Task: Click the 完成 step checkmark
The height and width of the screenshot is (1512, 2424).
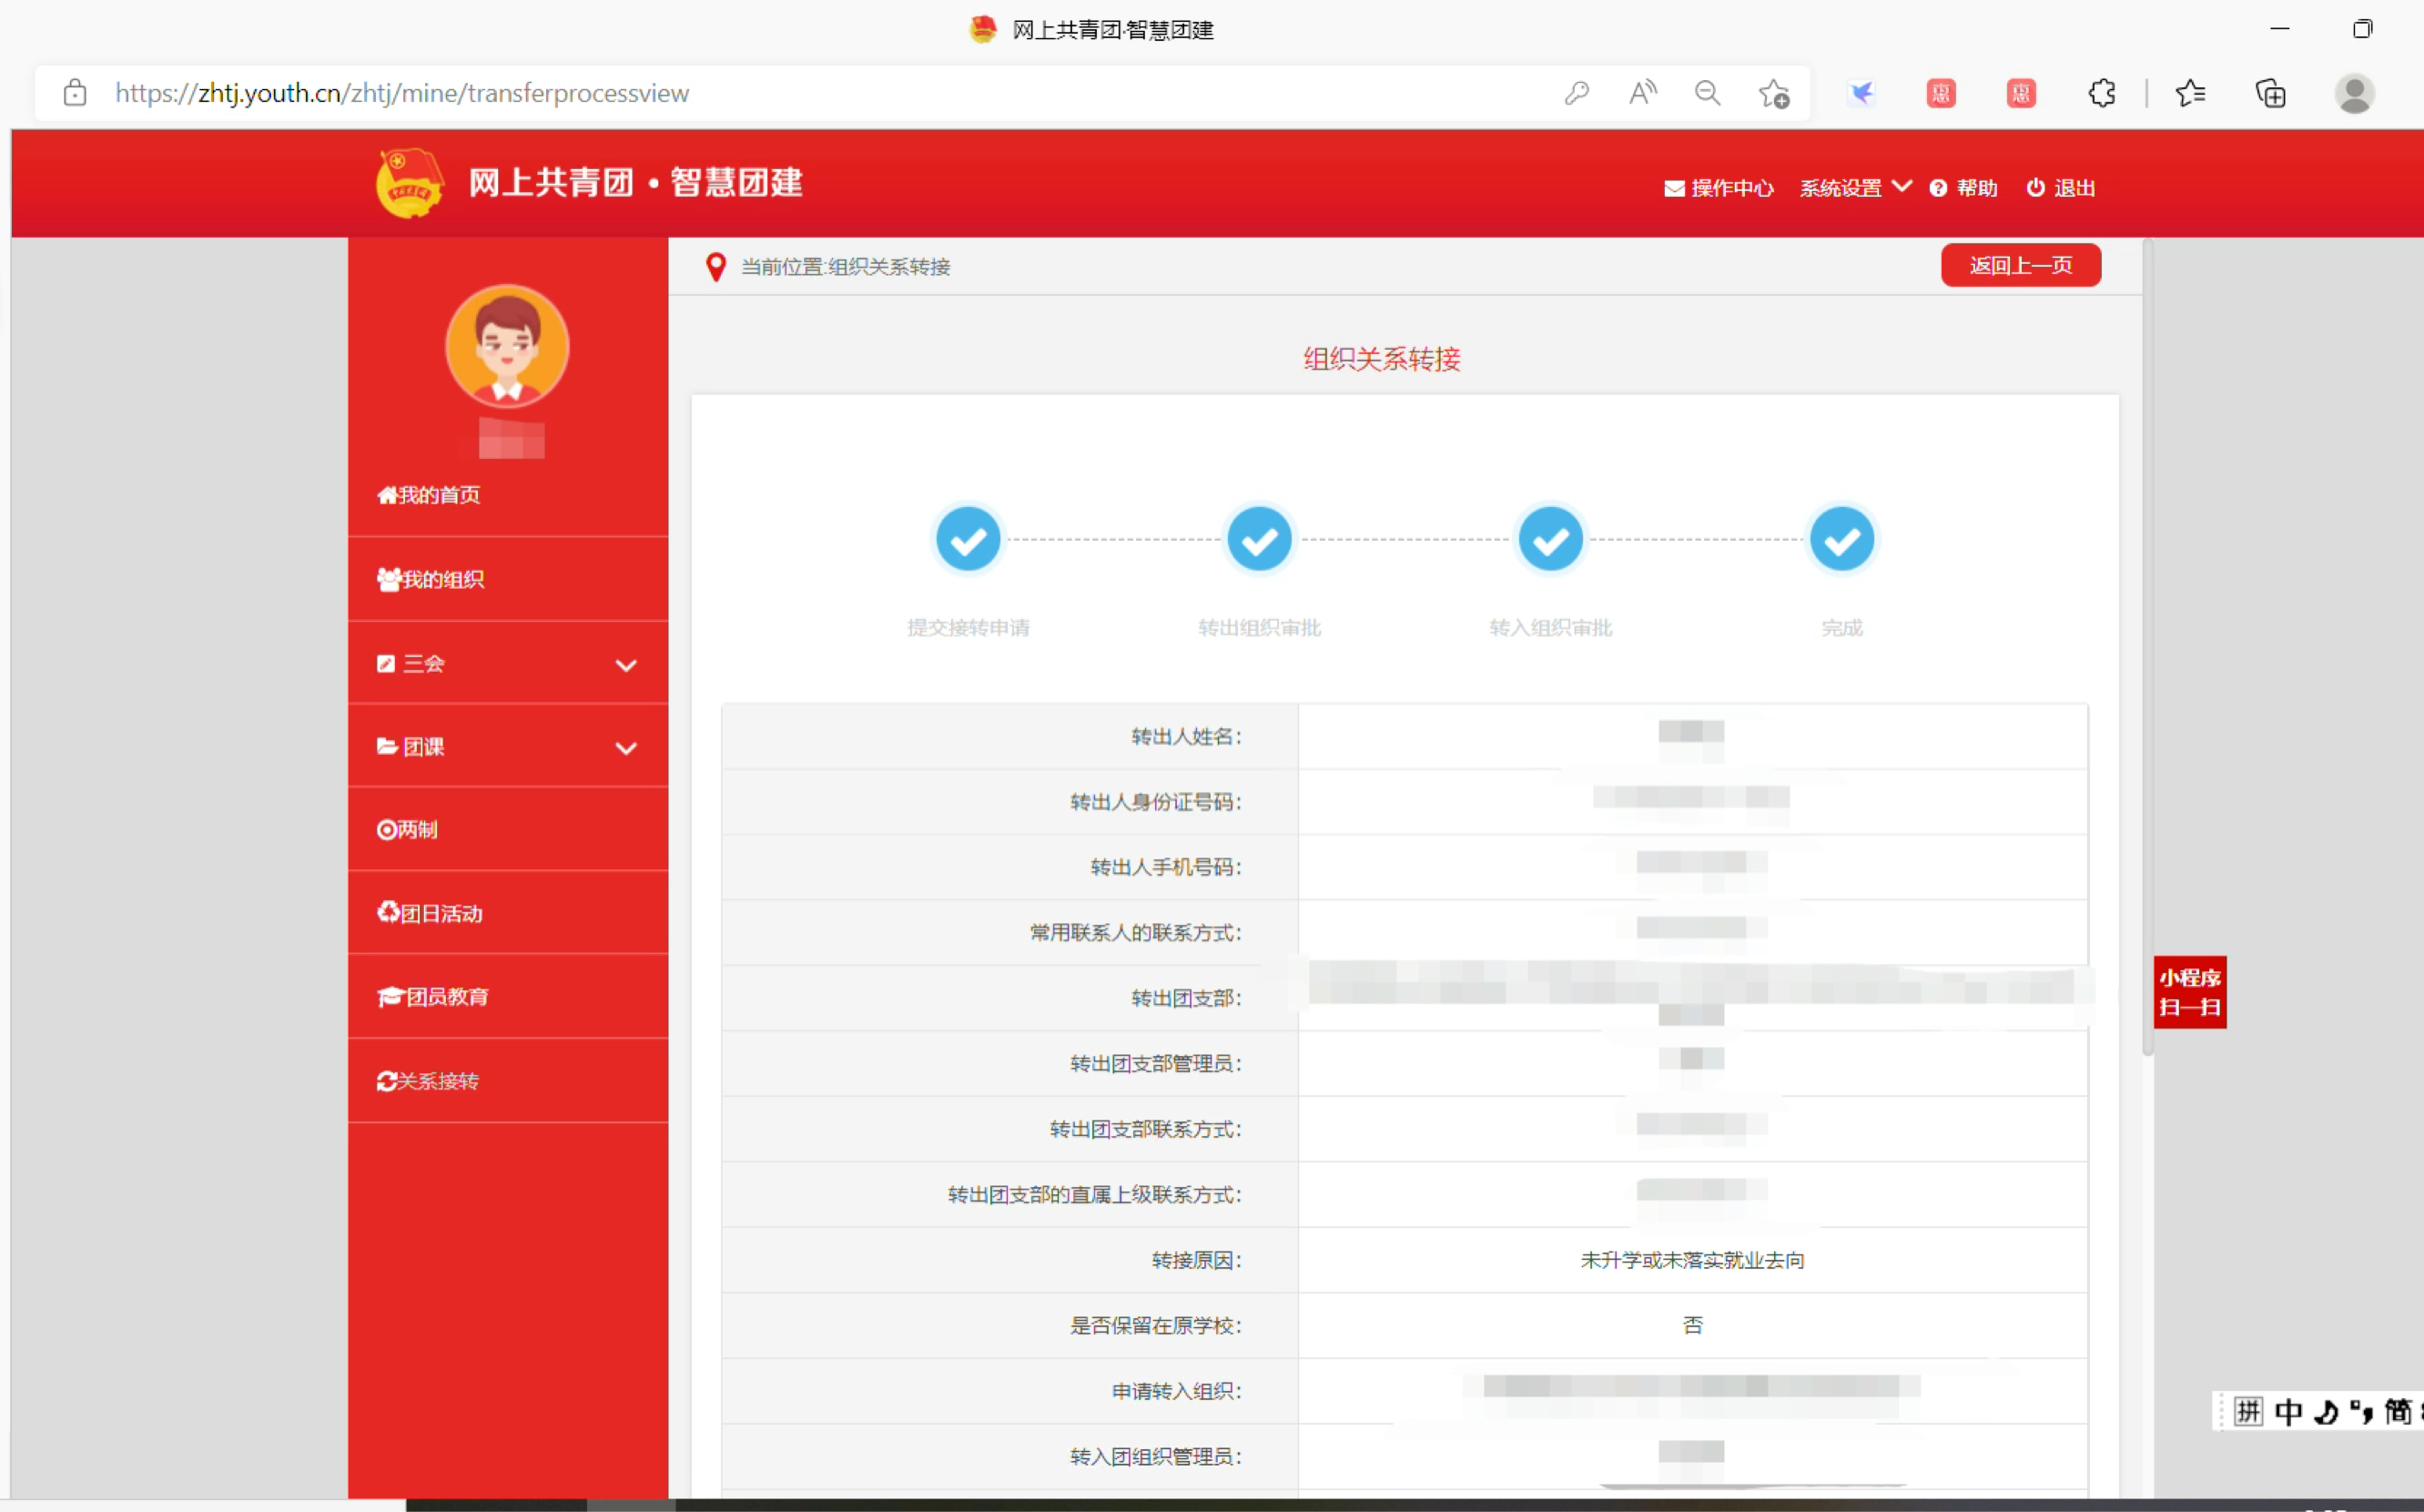Action: point(1842,539)
